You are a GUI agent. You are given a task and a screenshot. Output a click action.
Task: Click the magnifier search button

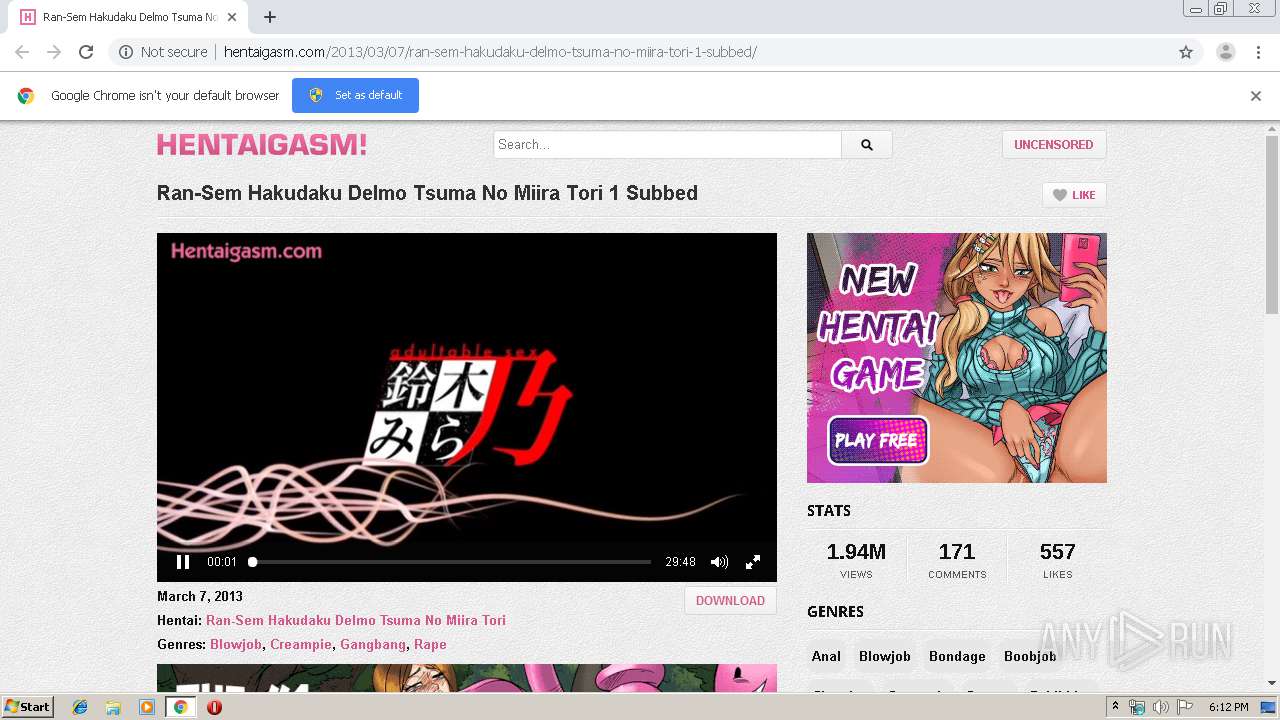coord(867,145)
